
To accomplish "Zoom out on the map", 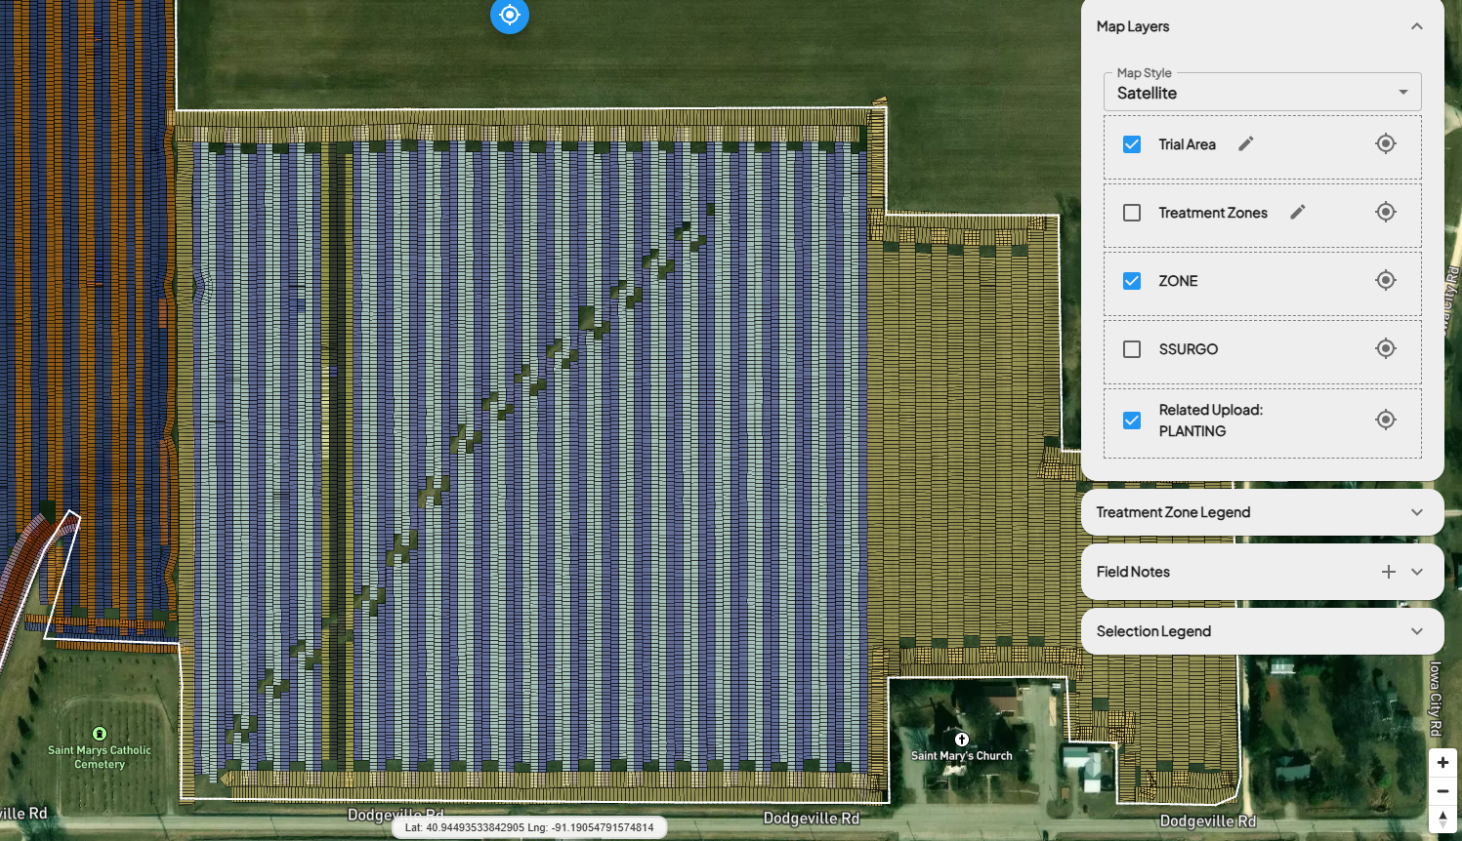I will click(1442, 791).
